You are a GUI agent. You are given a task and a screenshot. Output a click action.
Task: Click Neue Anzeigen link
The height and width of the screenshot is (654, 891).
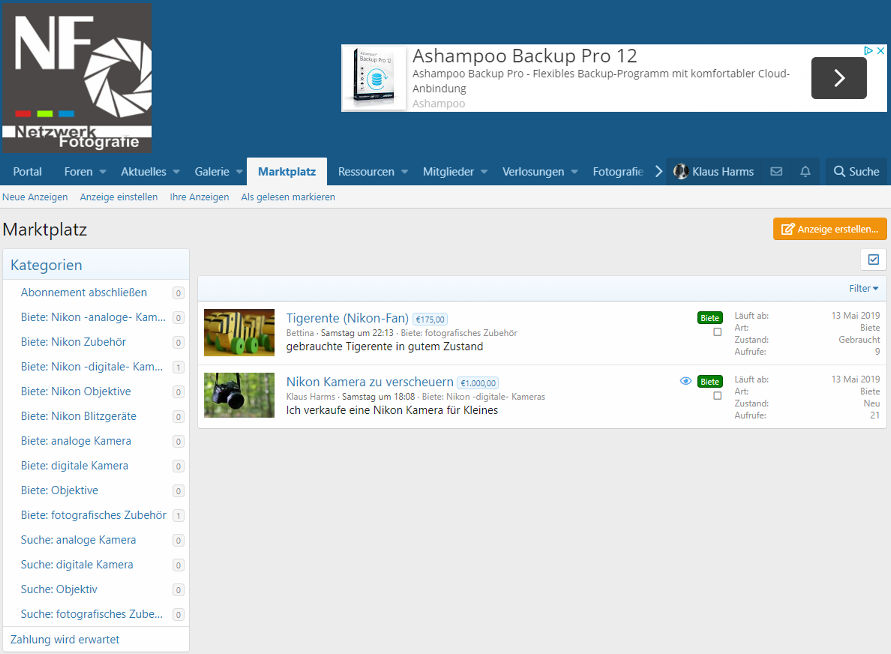pyautogui.click(x=35, y=197)
